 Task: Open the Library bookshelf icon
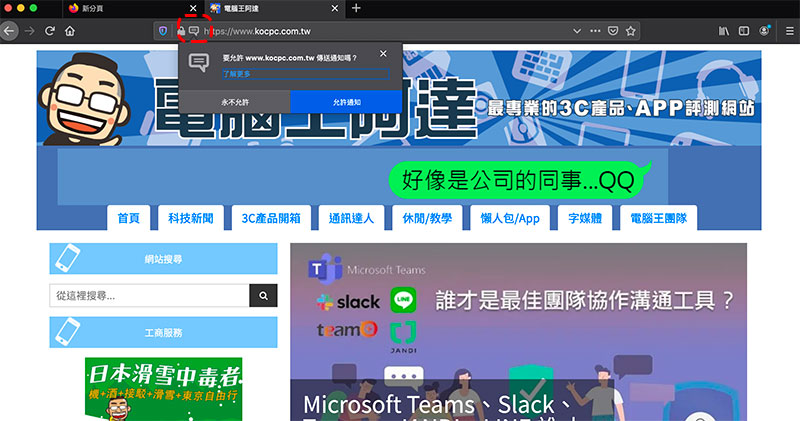pyautogui.click(x=723, y=31)
